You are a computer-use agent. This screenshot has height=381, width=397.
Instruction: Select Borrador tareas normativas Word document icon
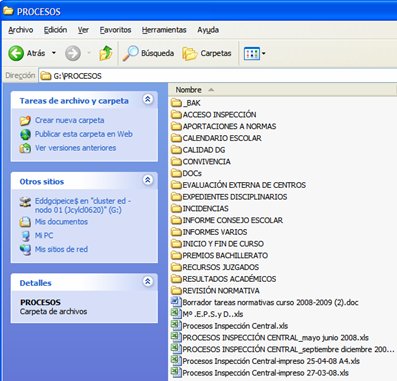[176, 302]
